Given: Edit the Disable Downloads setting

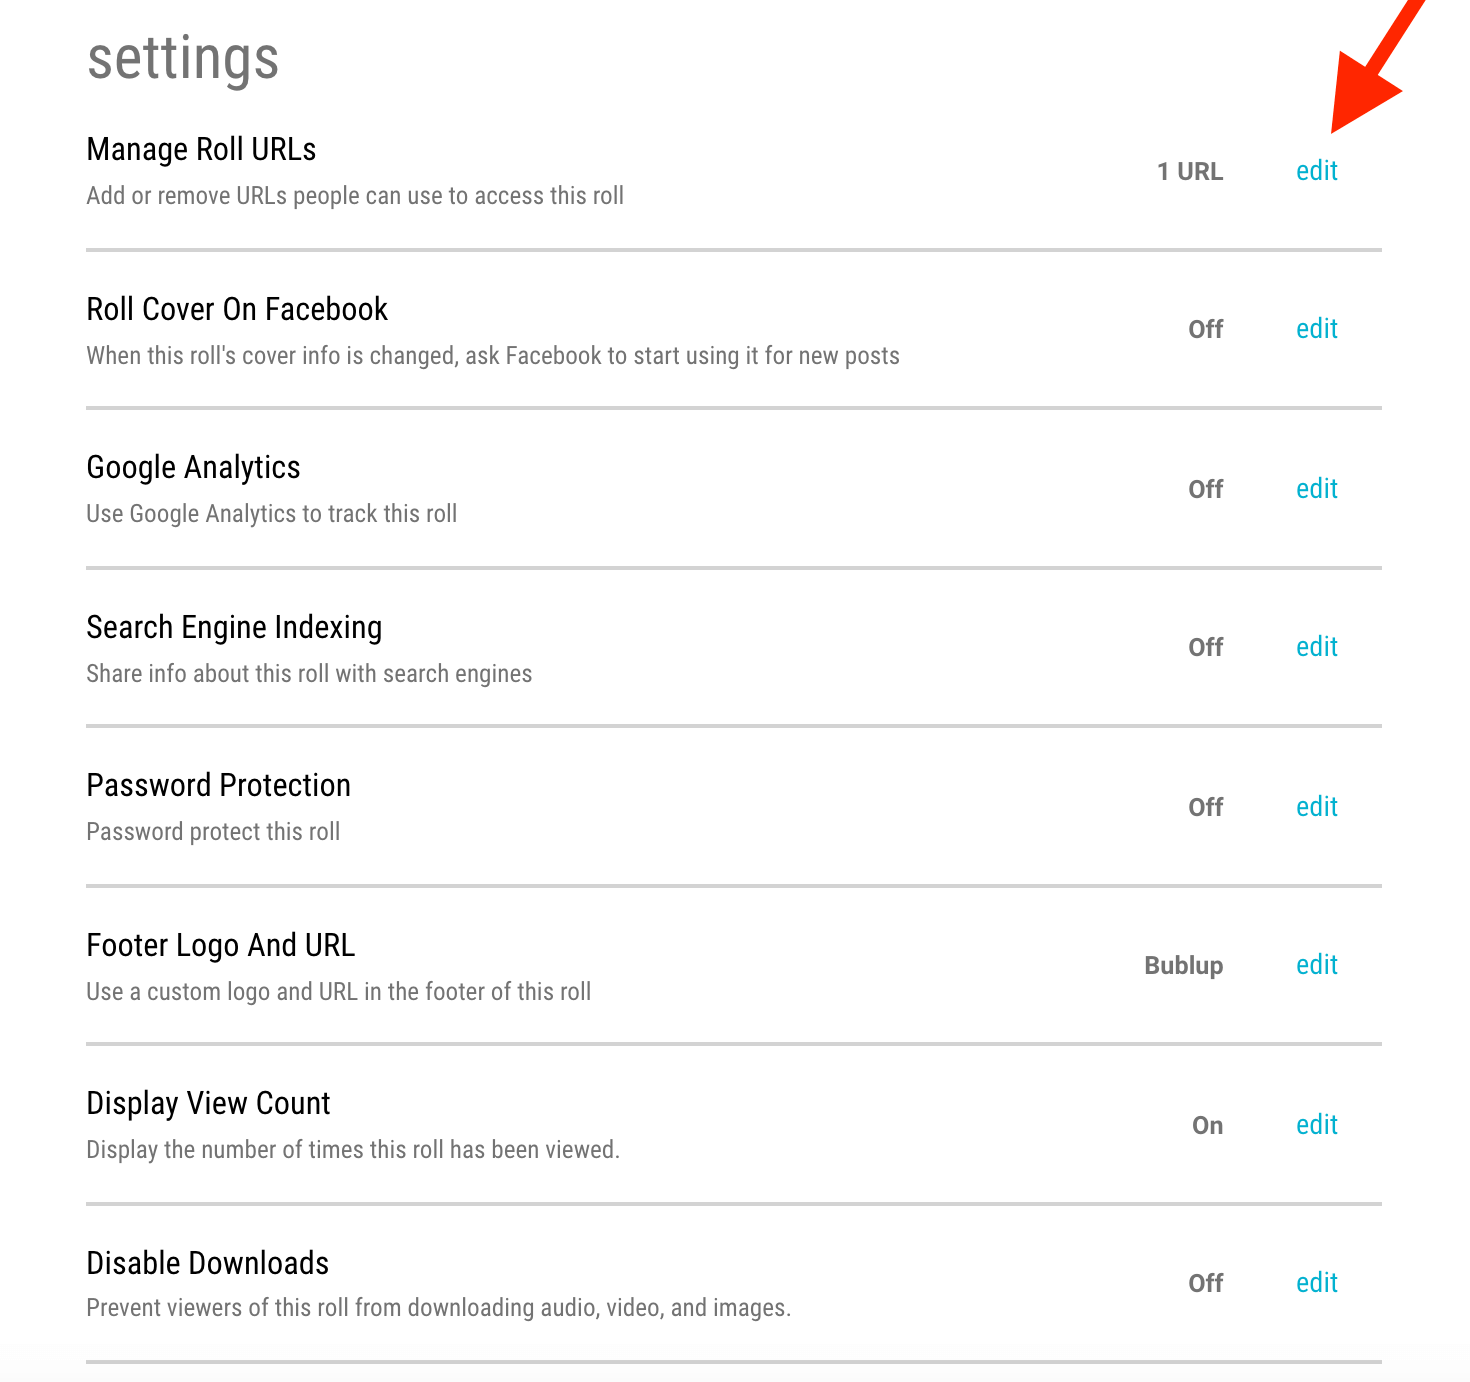Looking at the screenshot, I should tap(1317, 1283).
